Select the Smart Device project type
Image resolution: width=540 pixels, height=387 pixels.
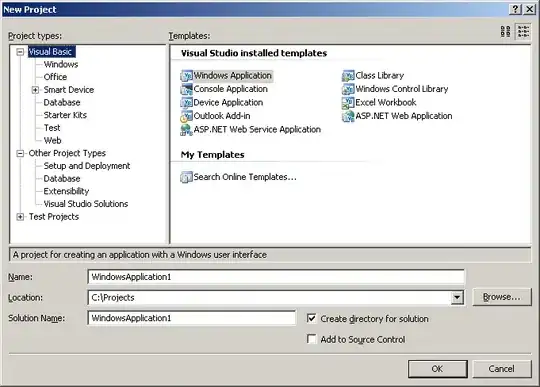pyautogui.click(x=69, y=90)
